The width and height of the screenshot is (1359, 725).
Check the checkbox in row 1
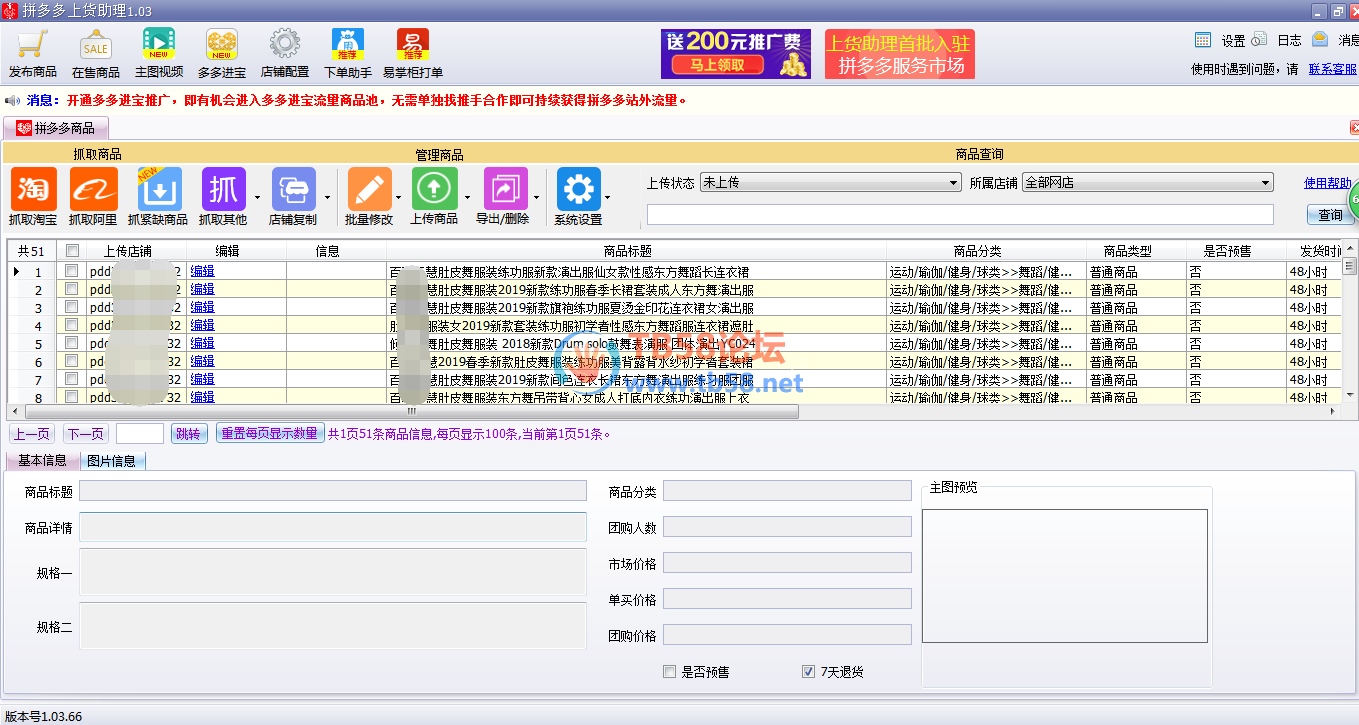point(71,271)
